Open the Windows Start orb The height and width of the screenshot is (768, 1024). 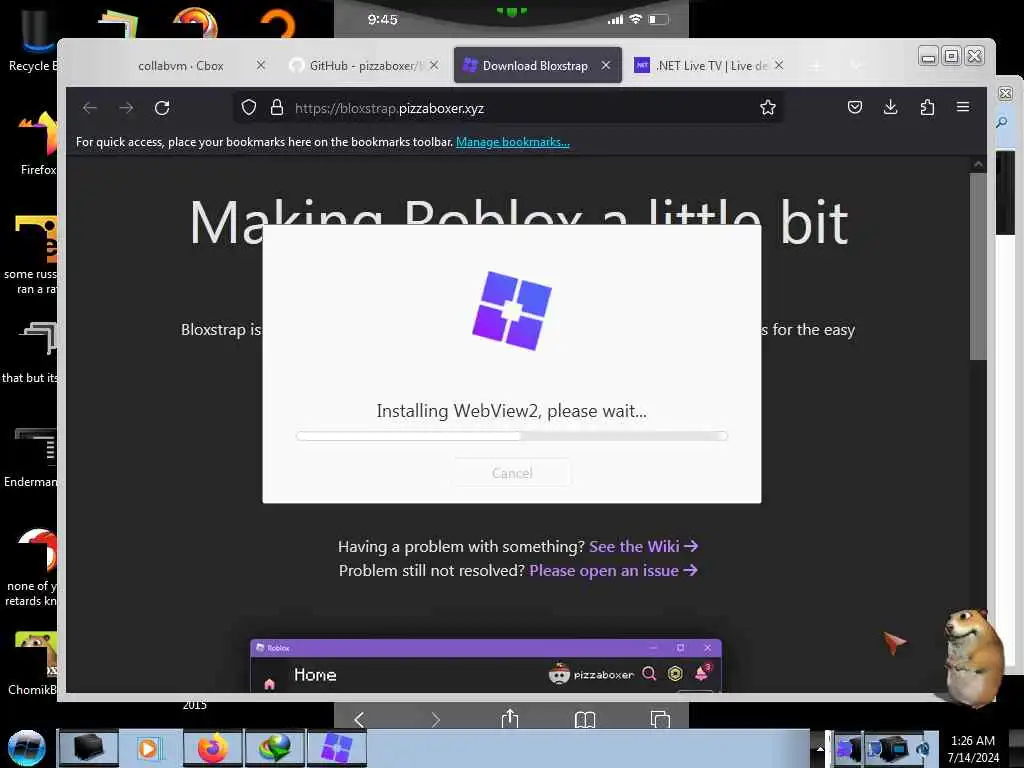click(x=26, y=748)
